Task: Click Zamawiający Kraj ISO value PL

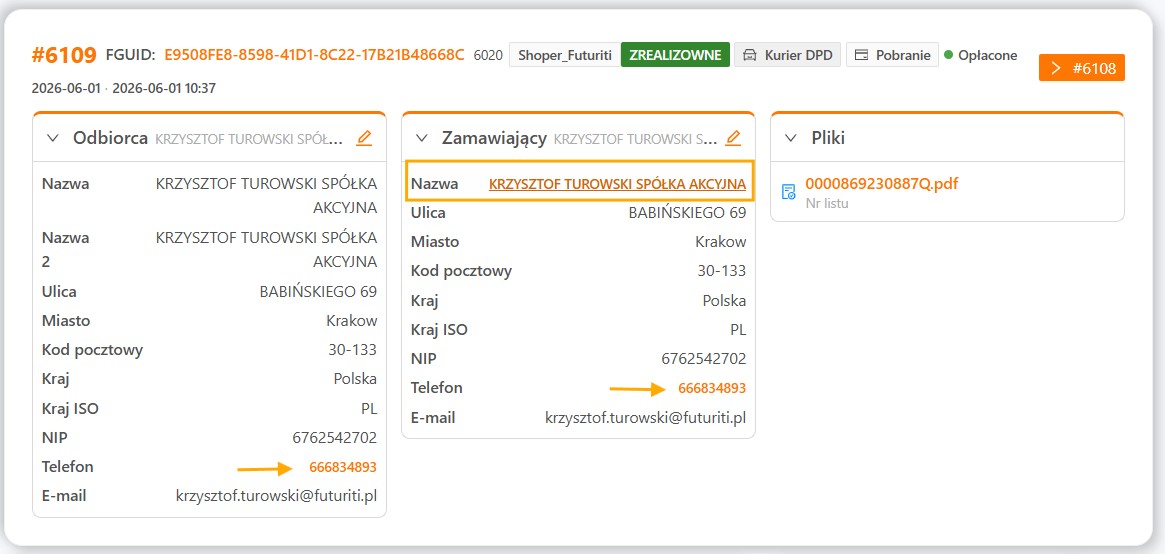Action: [x=738, y=330]
